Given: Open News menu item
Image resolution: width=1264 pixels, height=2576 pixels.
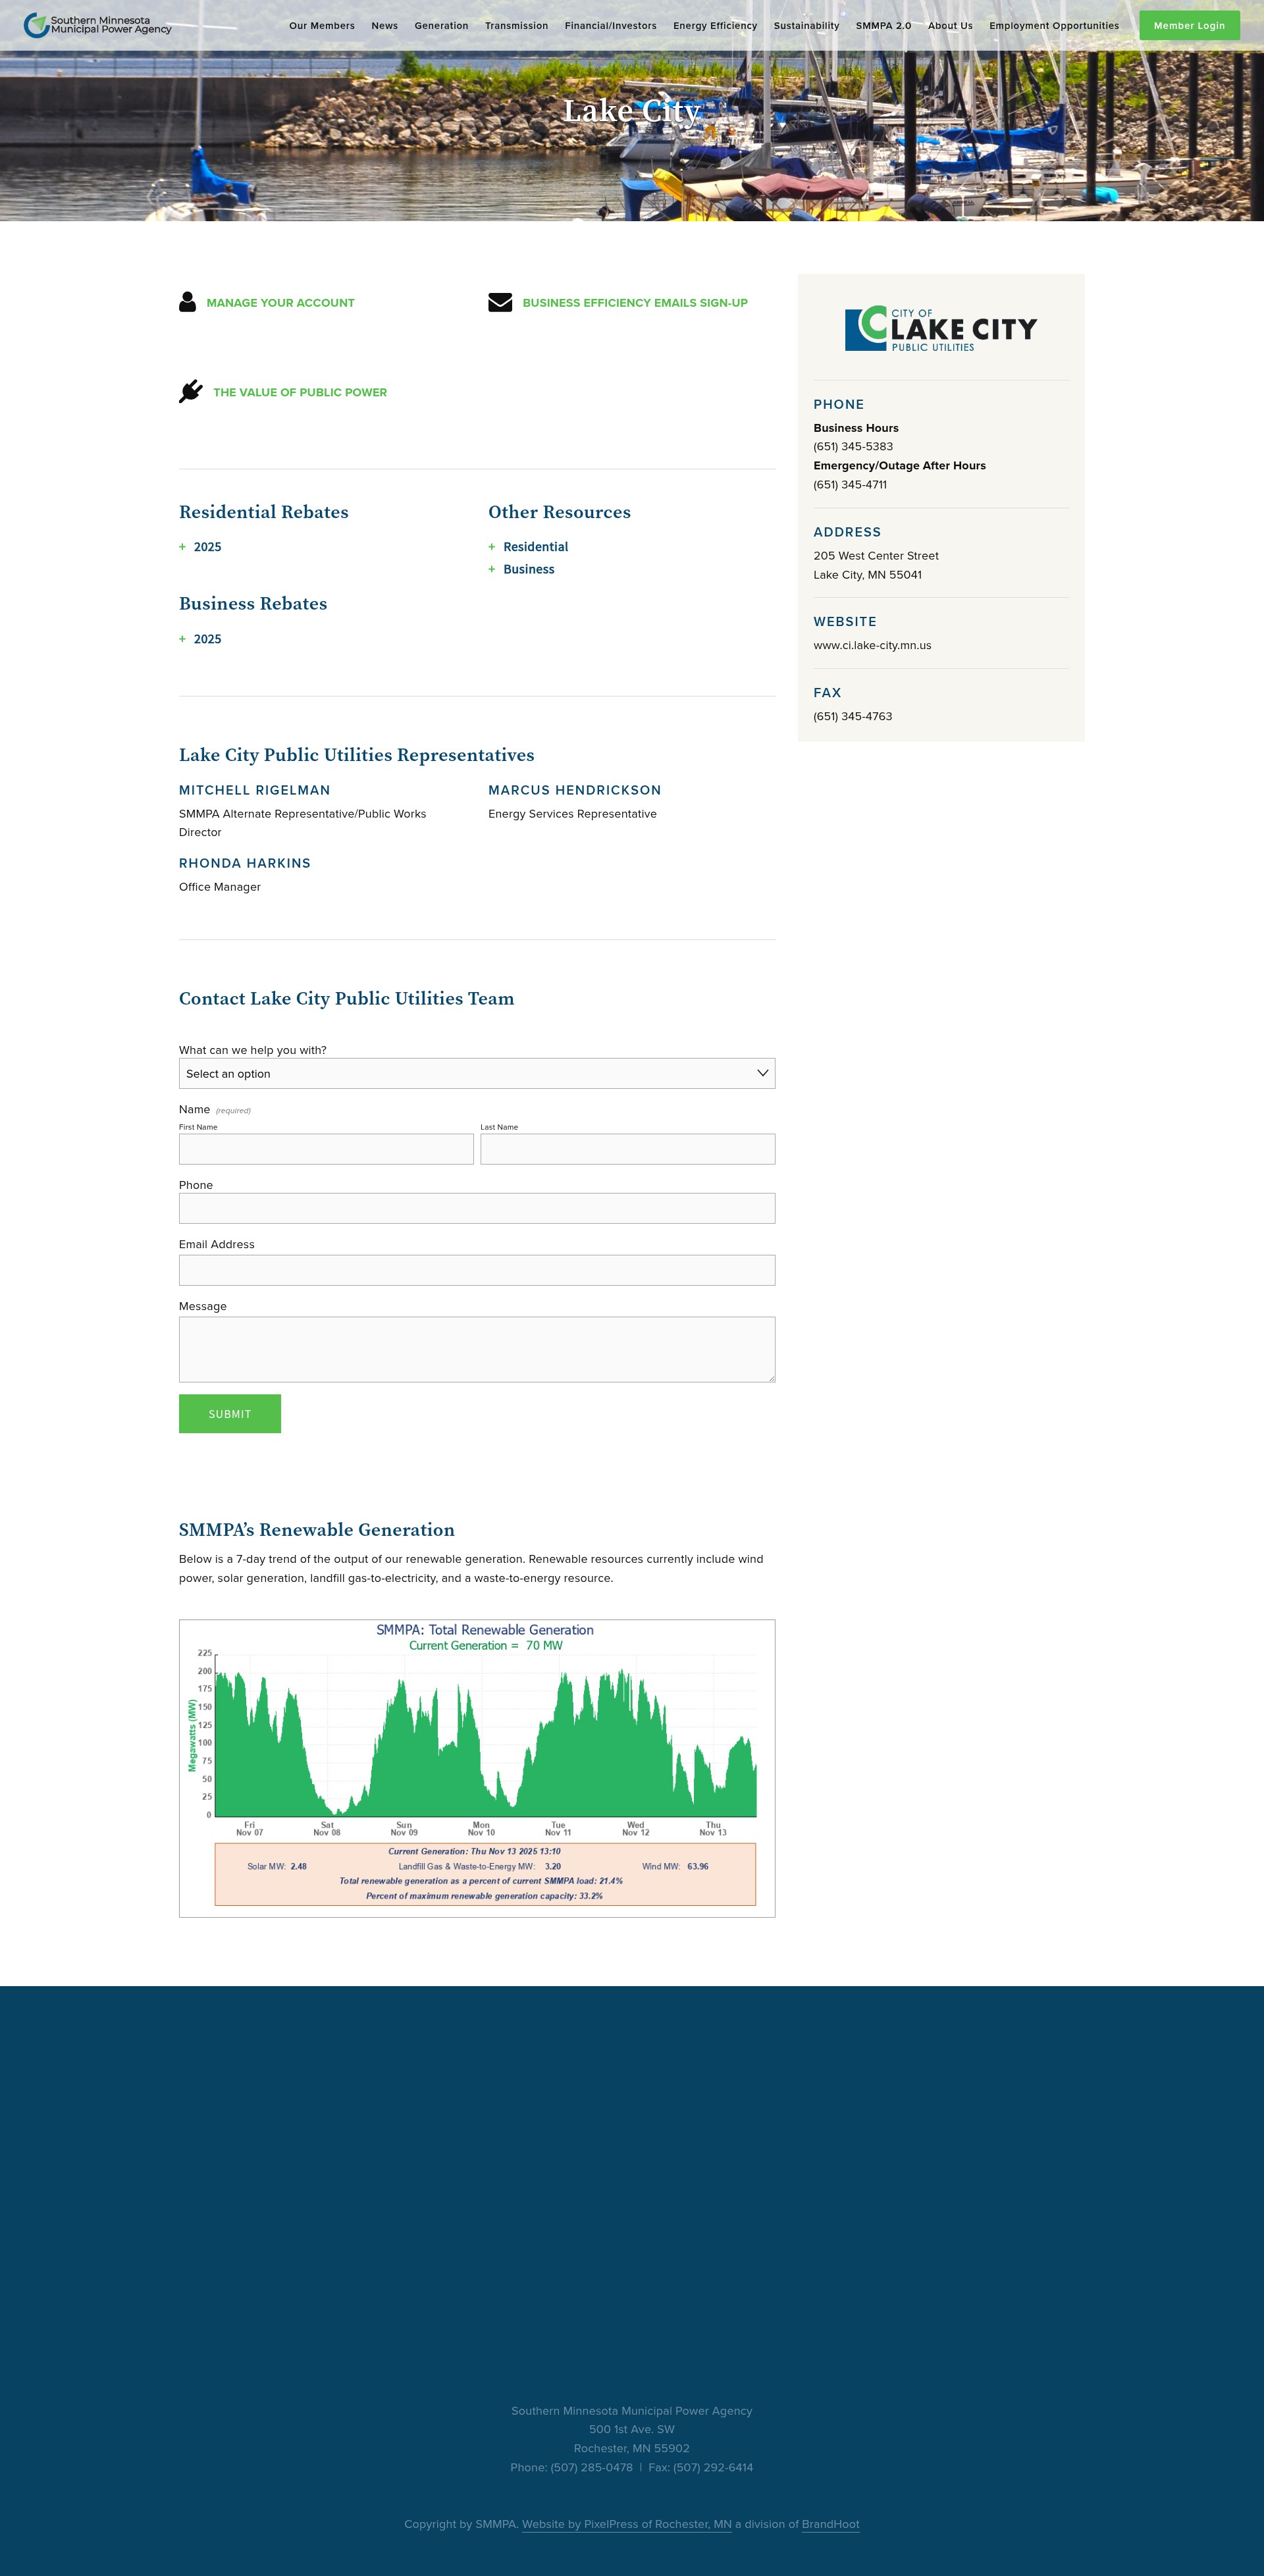Looking at the screenshot, I should click(x=384, y=26).
